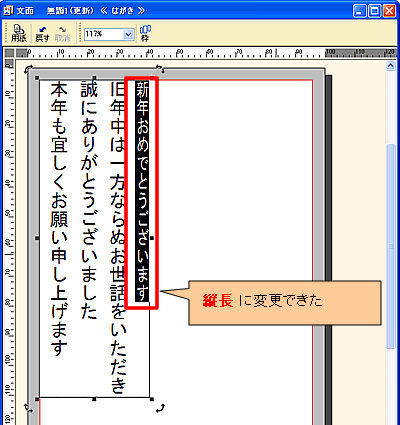Click the bottom-middle resize handle of text frame
Image resolution: width=400 pixels, height=425 pixels.
94,399
